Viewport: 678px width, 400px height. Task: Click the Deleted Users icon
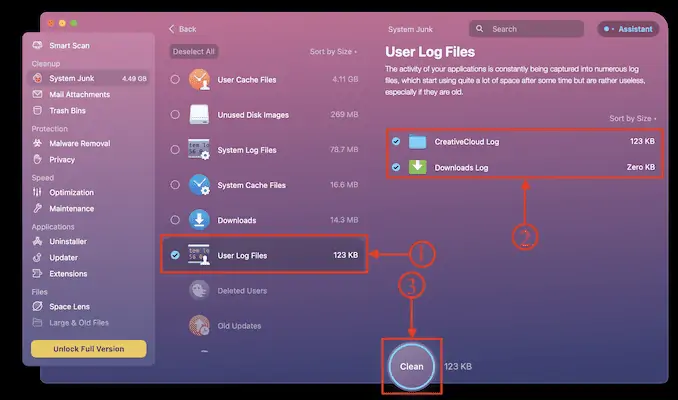click(x=199, y=290)
